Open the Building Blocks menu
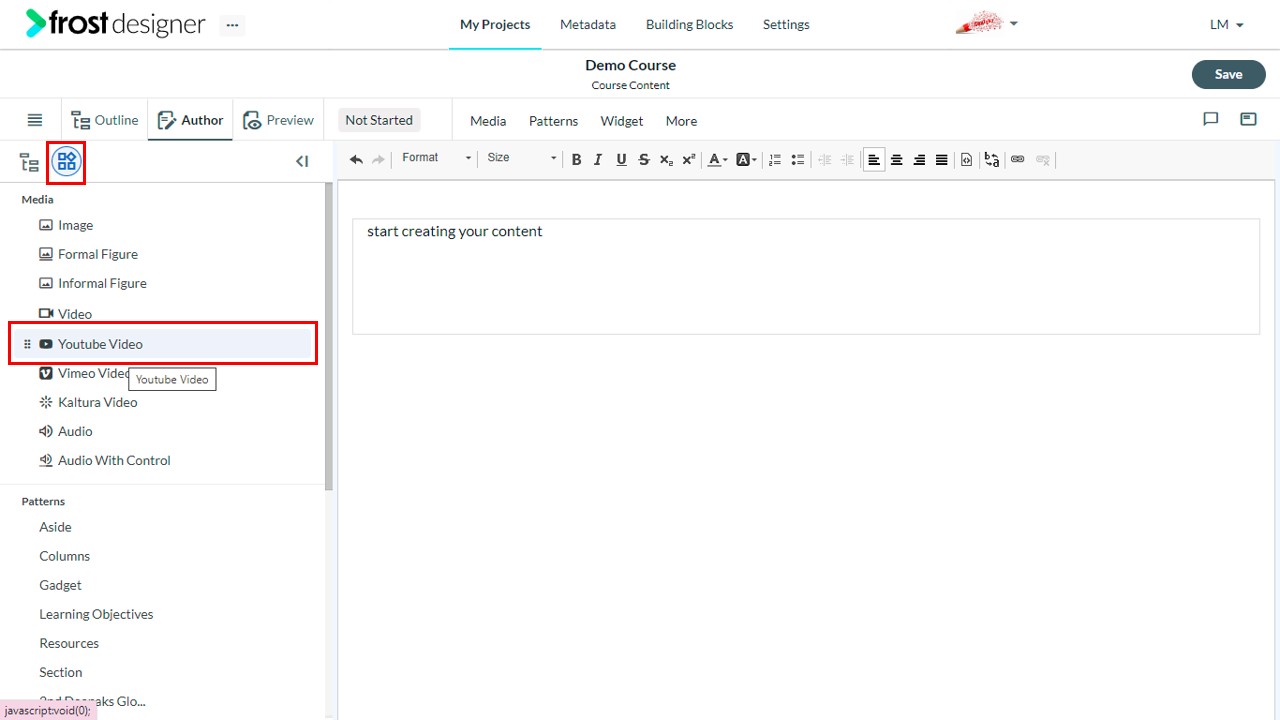Viewport: 1280px width, 720px height. pos(689,24)
